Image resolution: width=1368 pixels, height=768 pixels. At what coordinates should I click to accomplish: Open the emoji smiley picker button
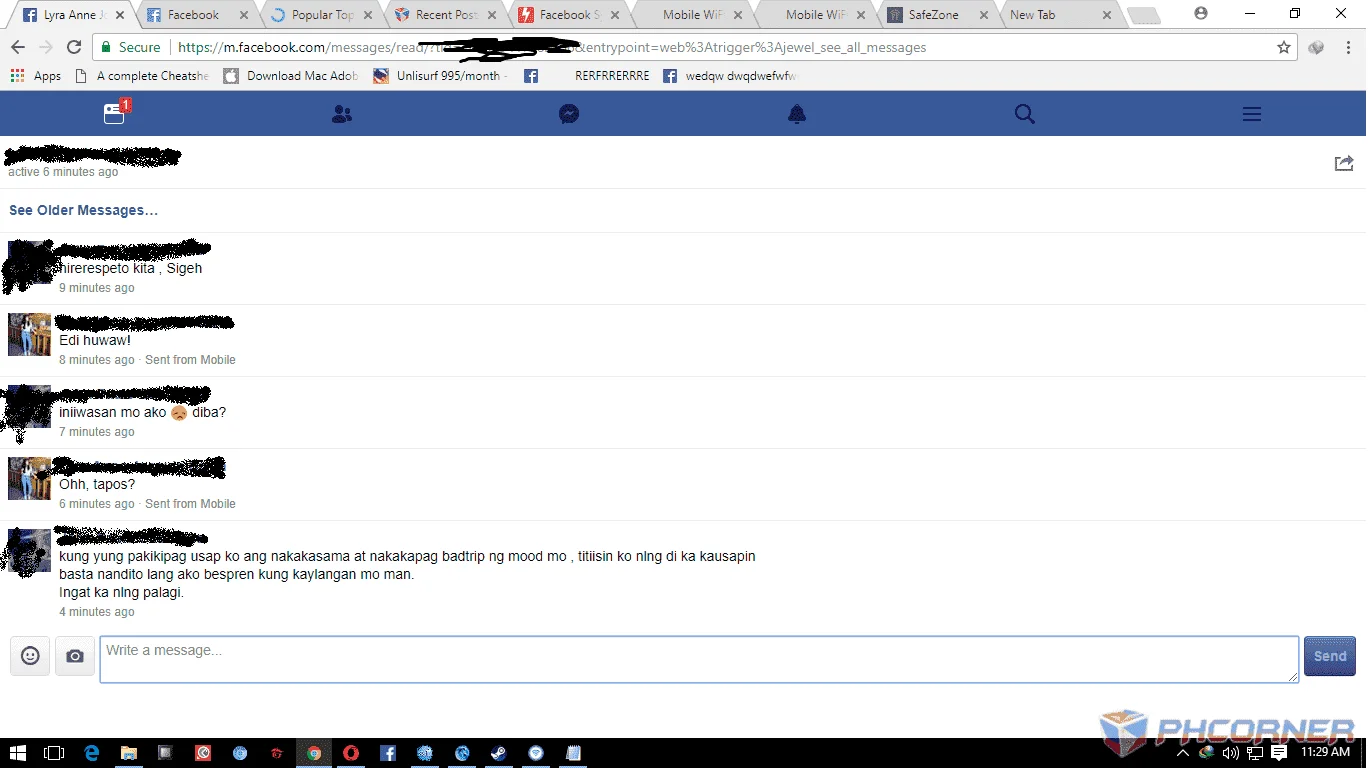point(30,656)
